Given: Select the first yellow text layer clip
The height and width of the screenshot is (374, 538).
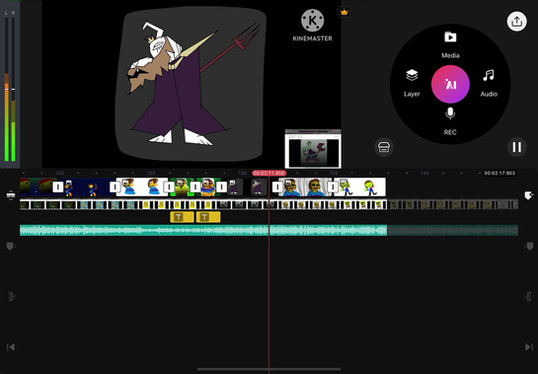Looking at the screenshot, I should pos(182,217).
